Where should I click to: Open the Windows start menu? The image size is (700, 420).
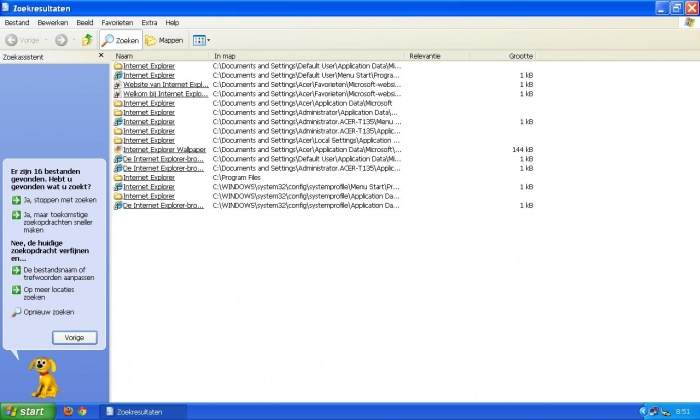(28, 412)
